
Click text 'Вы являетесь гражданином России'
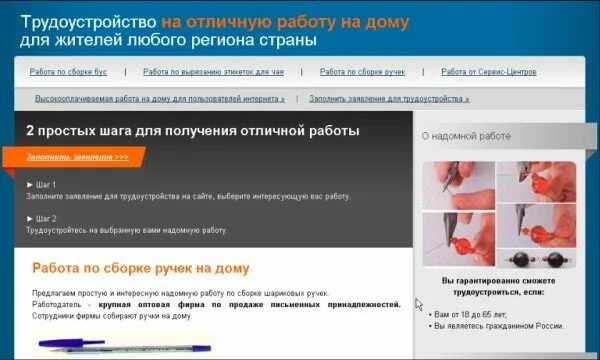499,326
